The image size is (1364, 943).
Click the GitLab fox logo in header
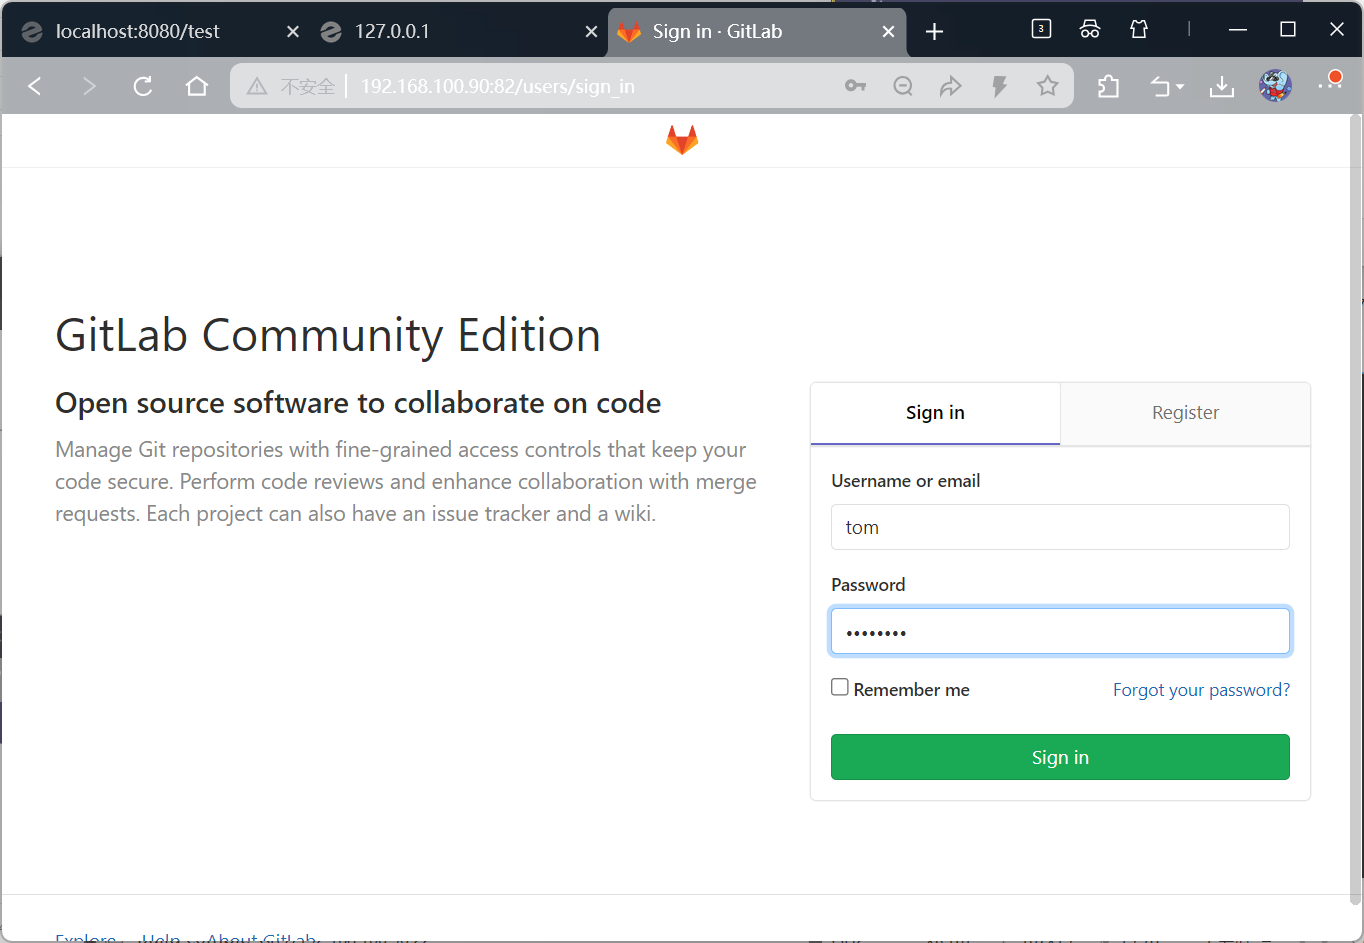(x=682, y=140)
